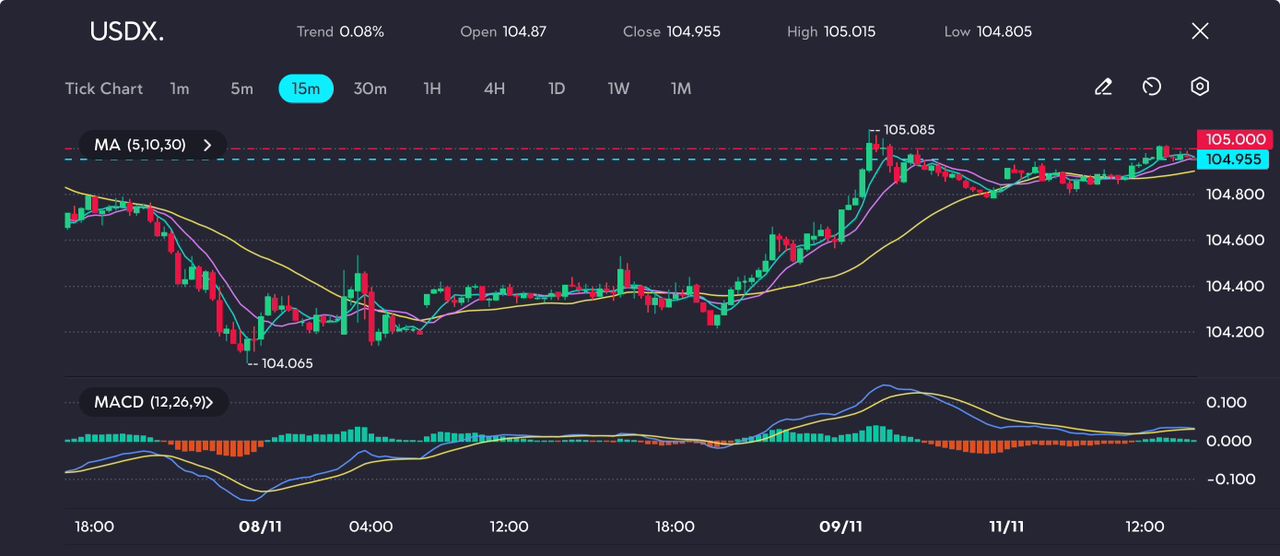Switch to Tick Chart view
The width and height of the screenshot is (1280, 556).
point(104,88)
